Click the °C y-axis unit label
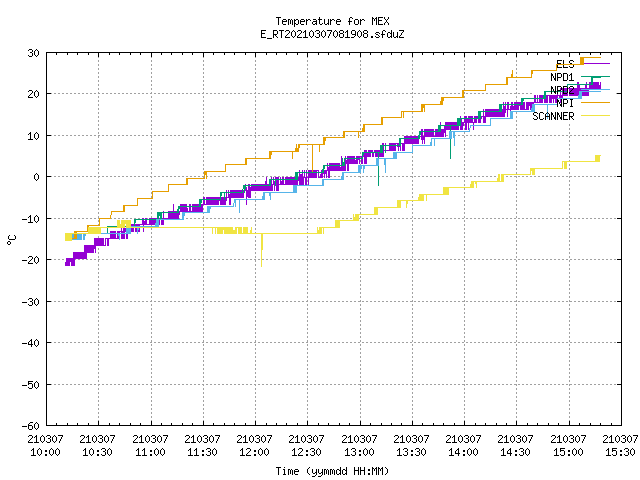Viewport: 640px width, 480px height. coord(11,240)
